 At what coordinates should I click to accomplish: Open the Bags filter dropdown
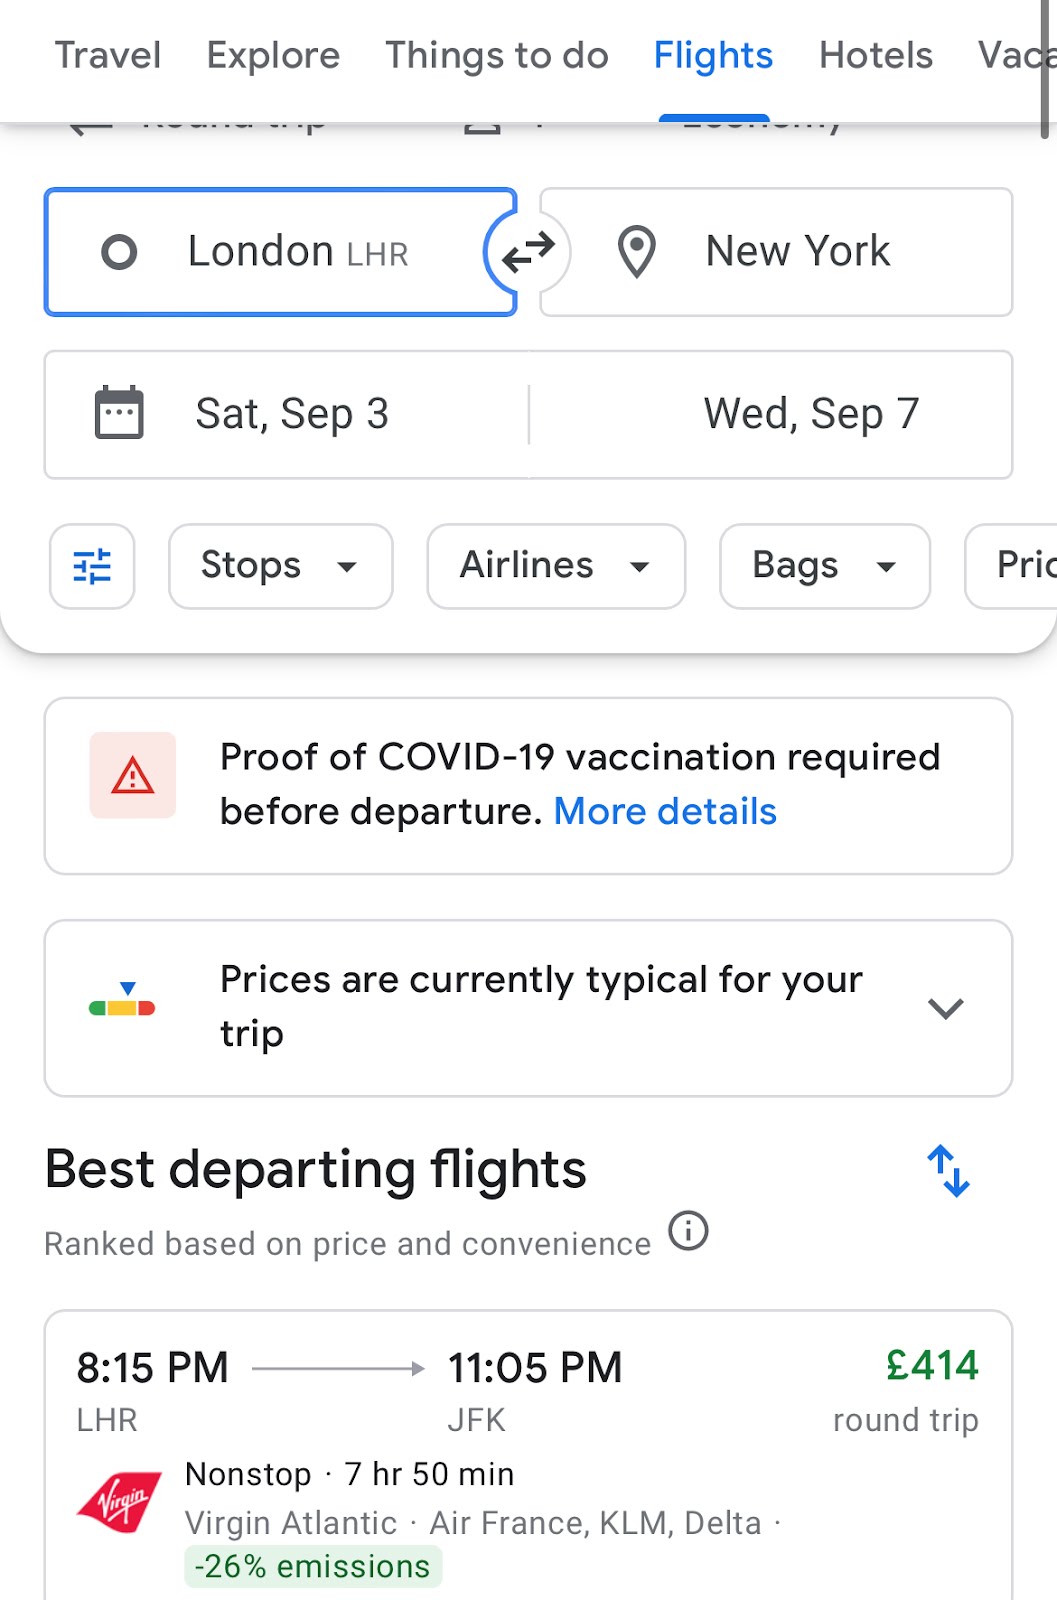(x=825, y=567)
